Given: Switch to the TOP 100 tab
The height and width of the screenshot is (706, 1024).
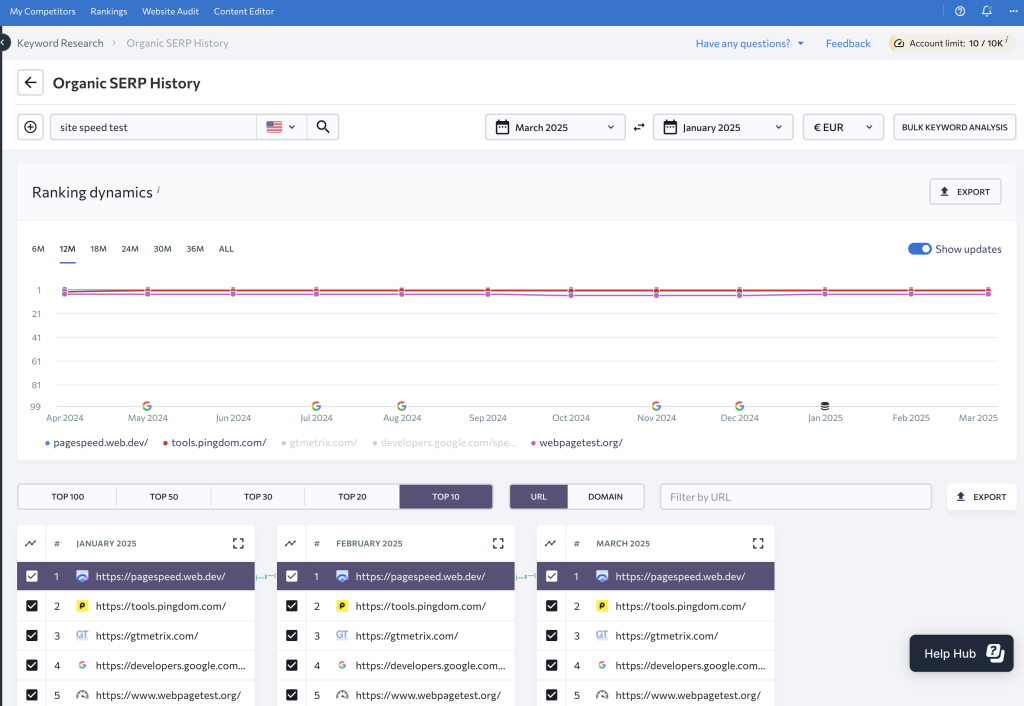Looking at the screenshot, I should point(68,496).
